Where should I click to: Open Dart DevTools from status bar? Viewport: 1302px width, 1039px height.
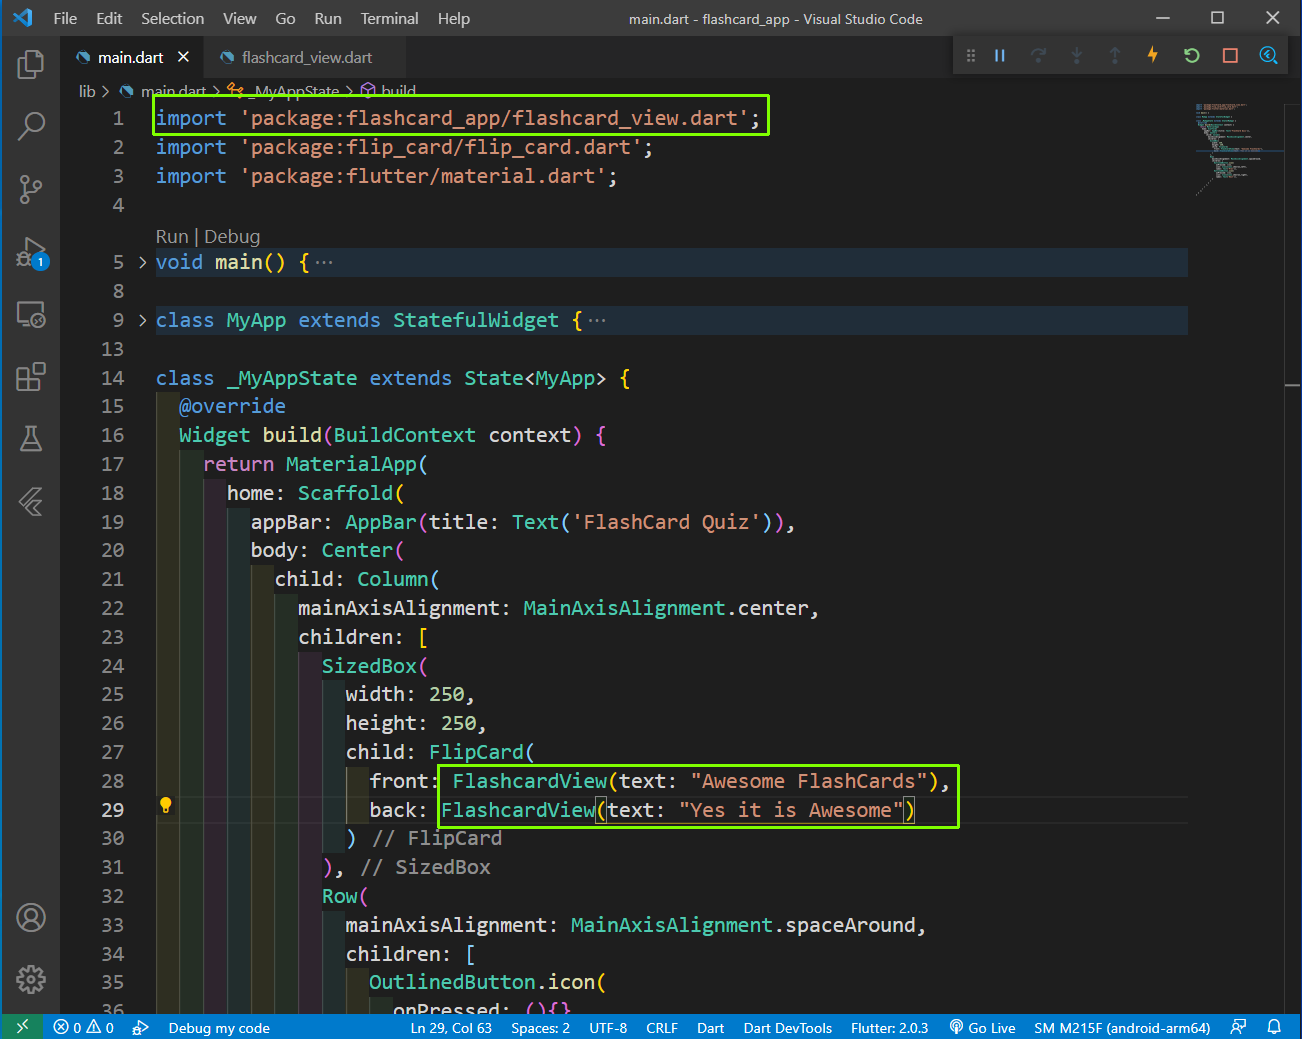click(x=788, y=1028)
